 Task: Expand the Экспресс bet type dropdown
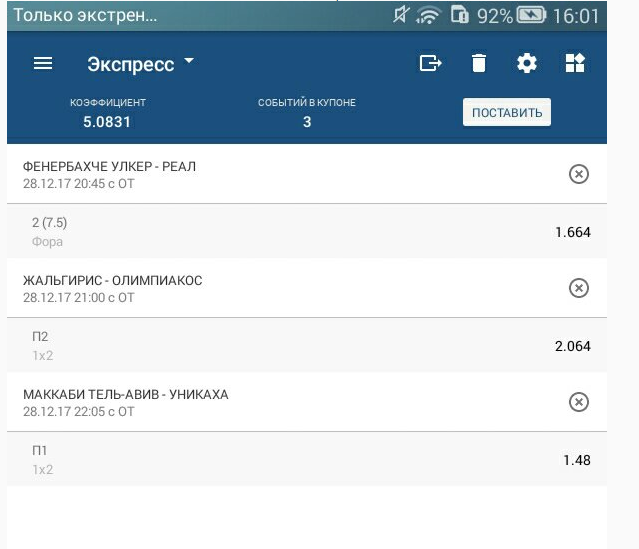click(x=130, y=64)
